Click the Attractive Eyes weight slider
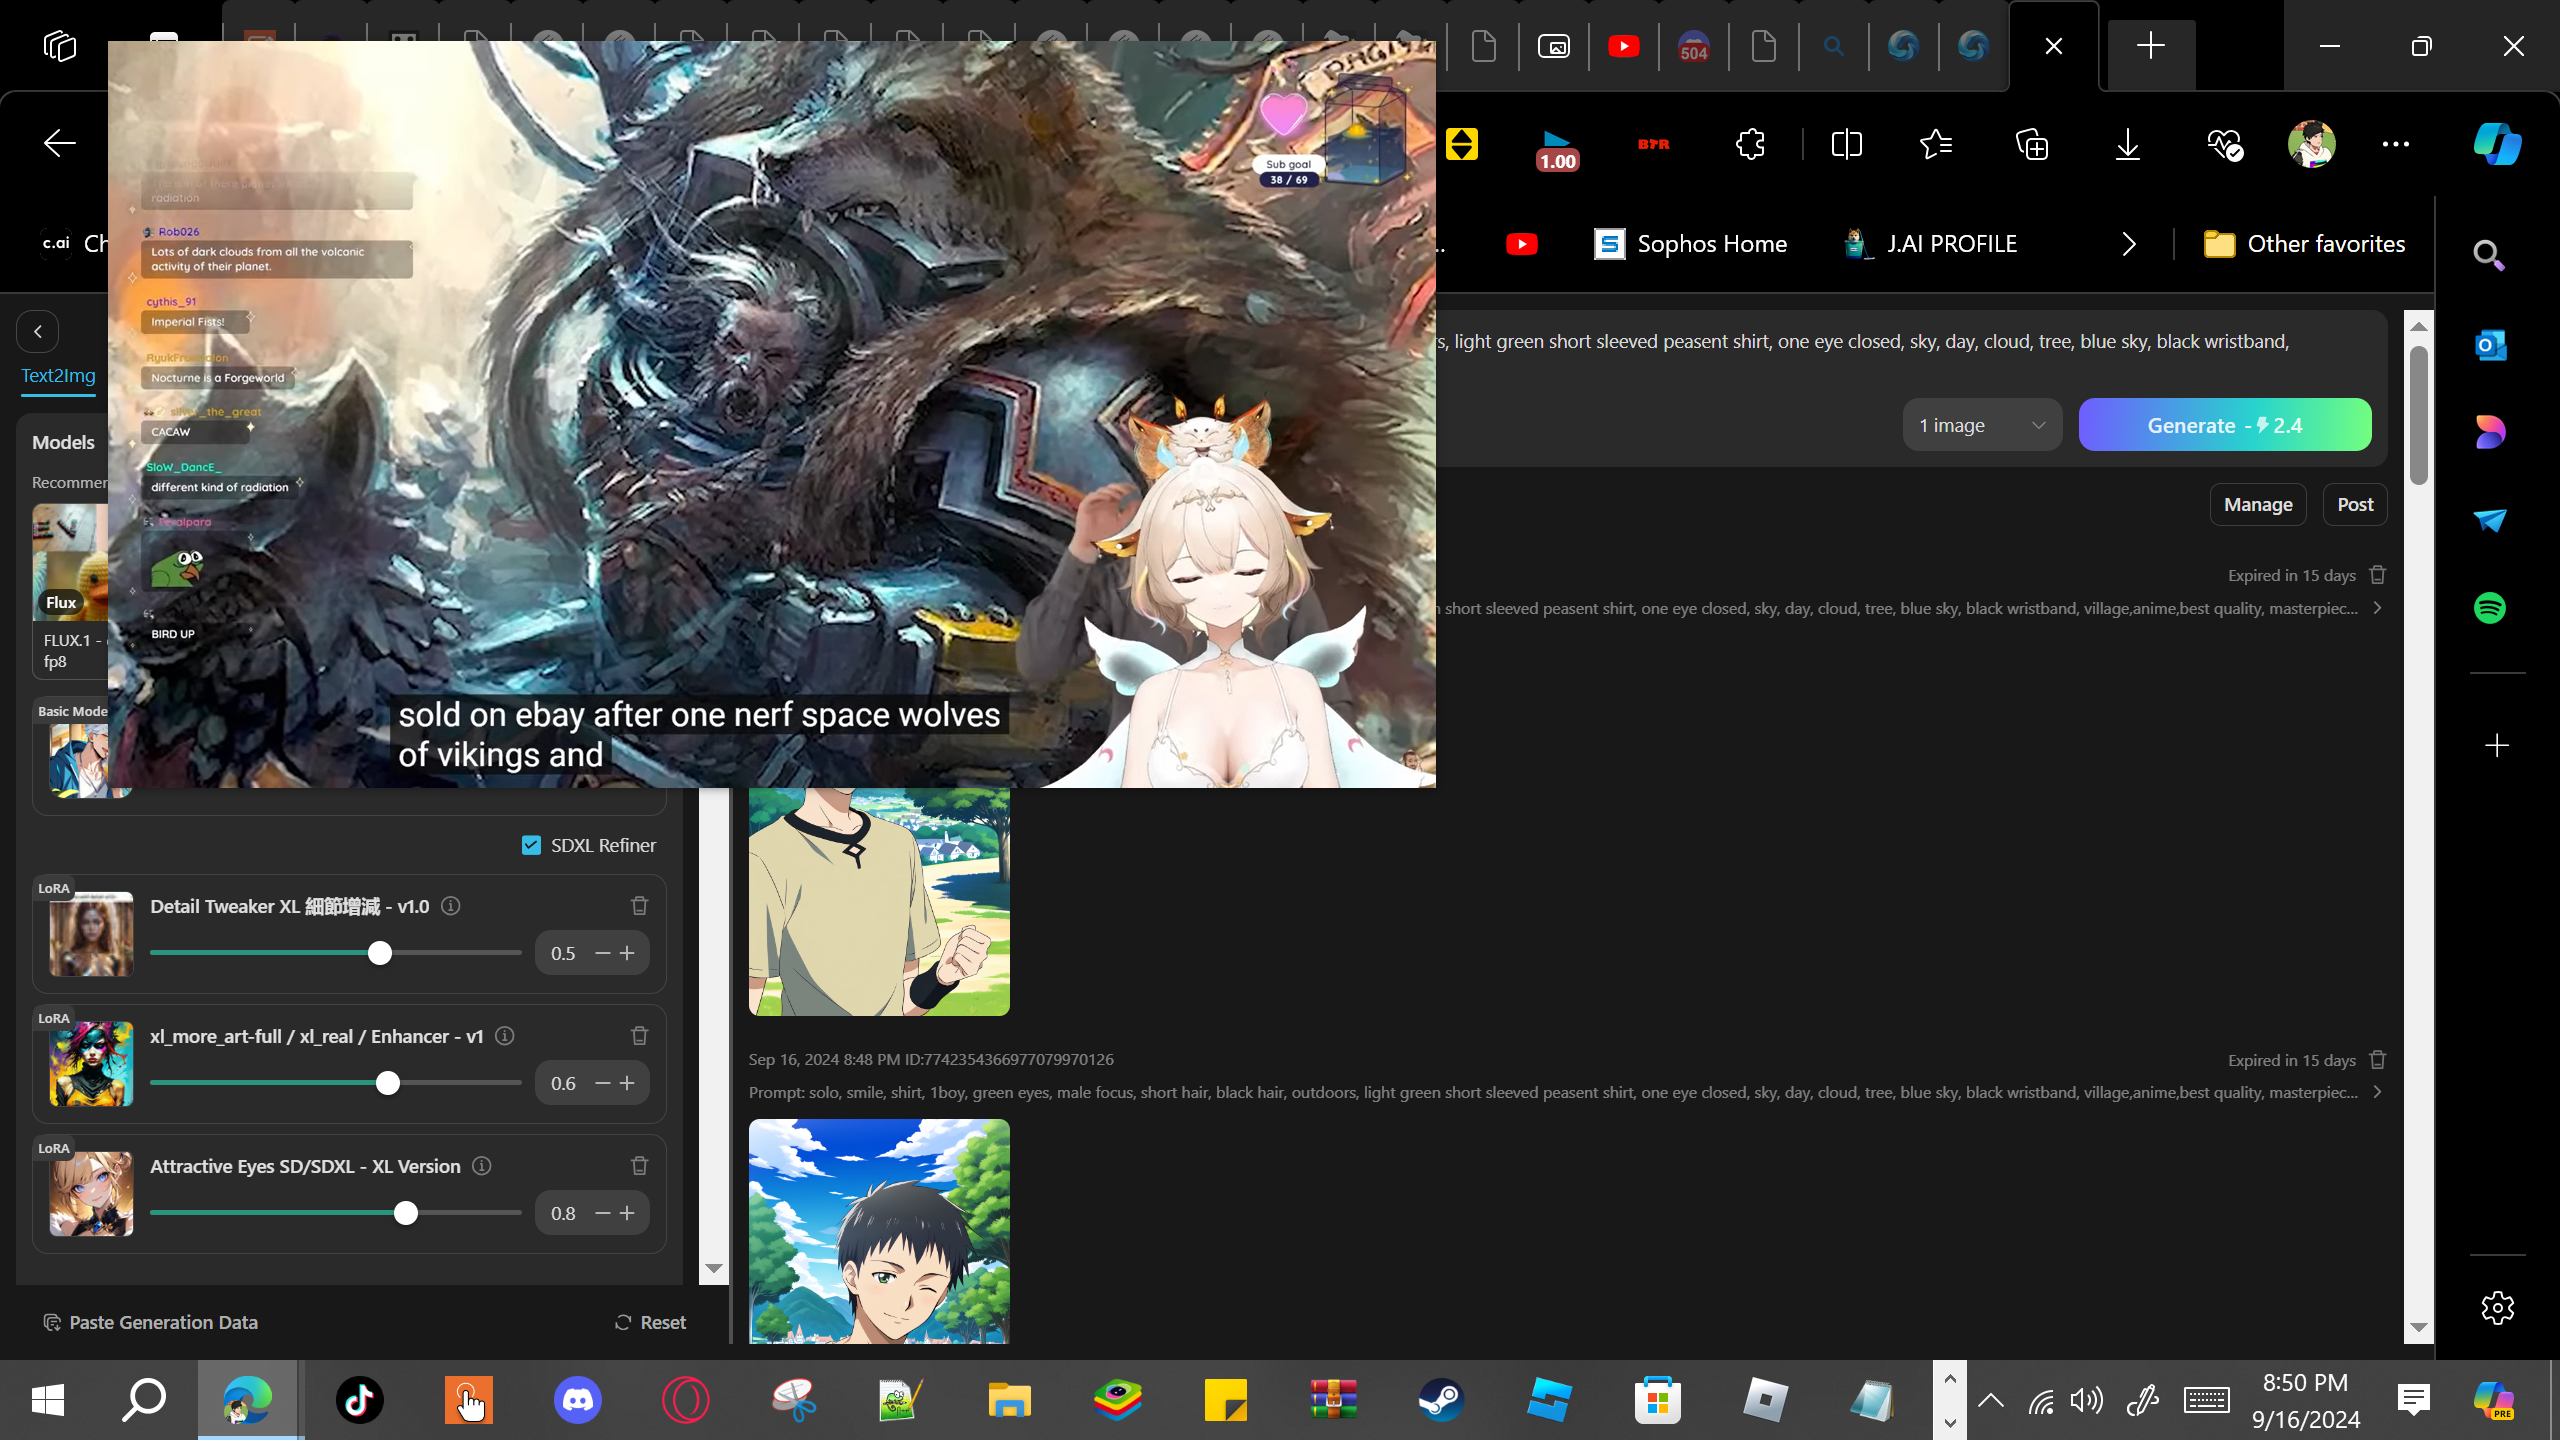2560x1440 pixels. [x=336, y=1213]
